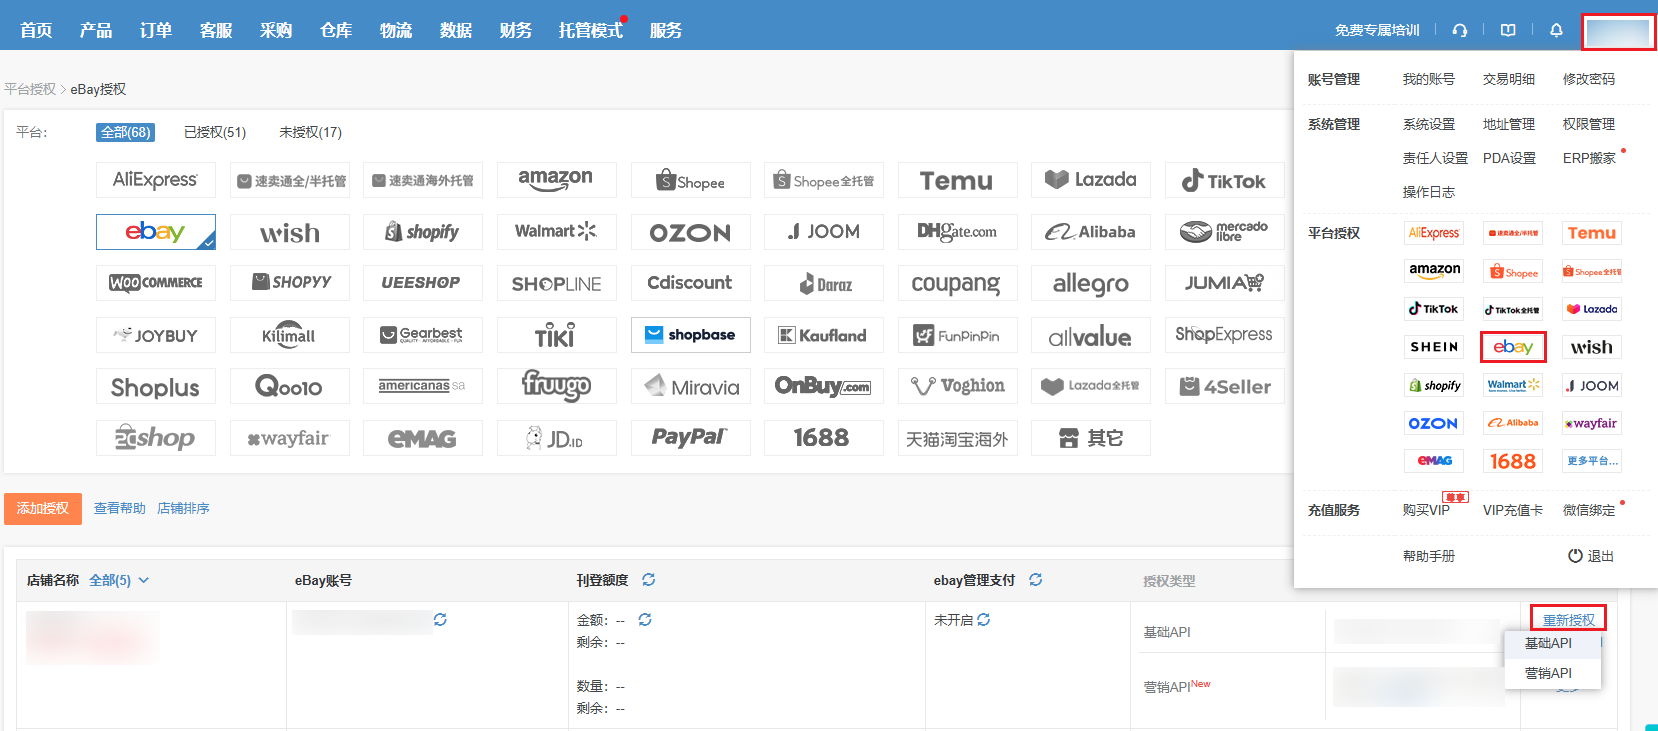Select the coupang platform tile
The width and height of the screenshot is (1658, 731).
957,283
